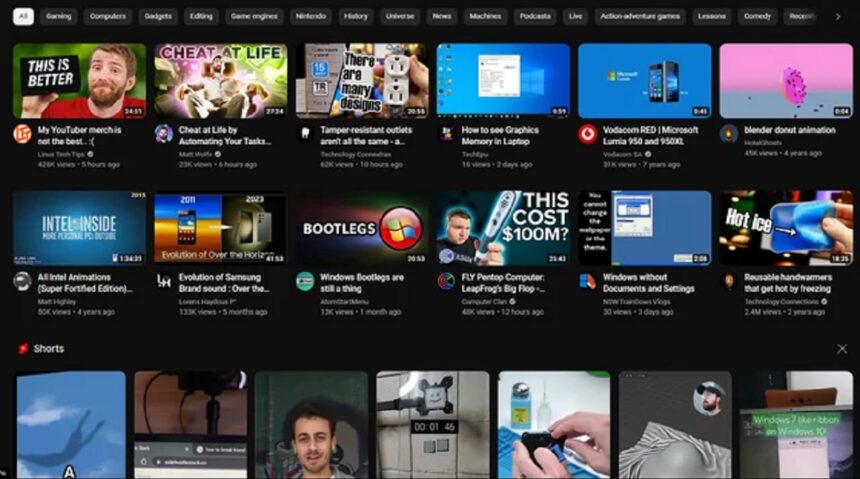Image resolution: width=860 pixels, height=479 pixels.
Task: Choose Action-adventure games chip
Action: click(640, 16)
